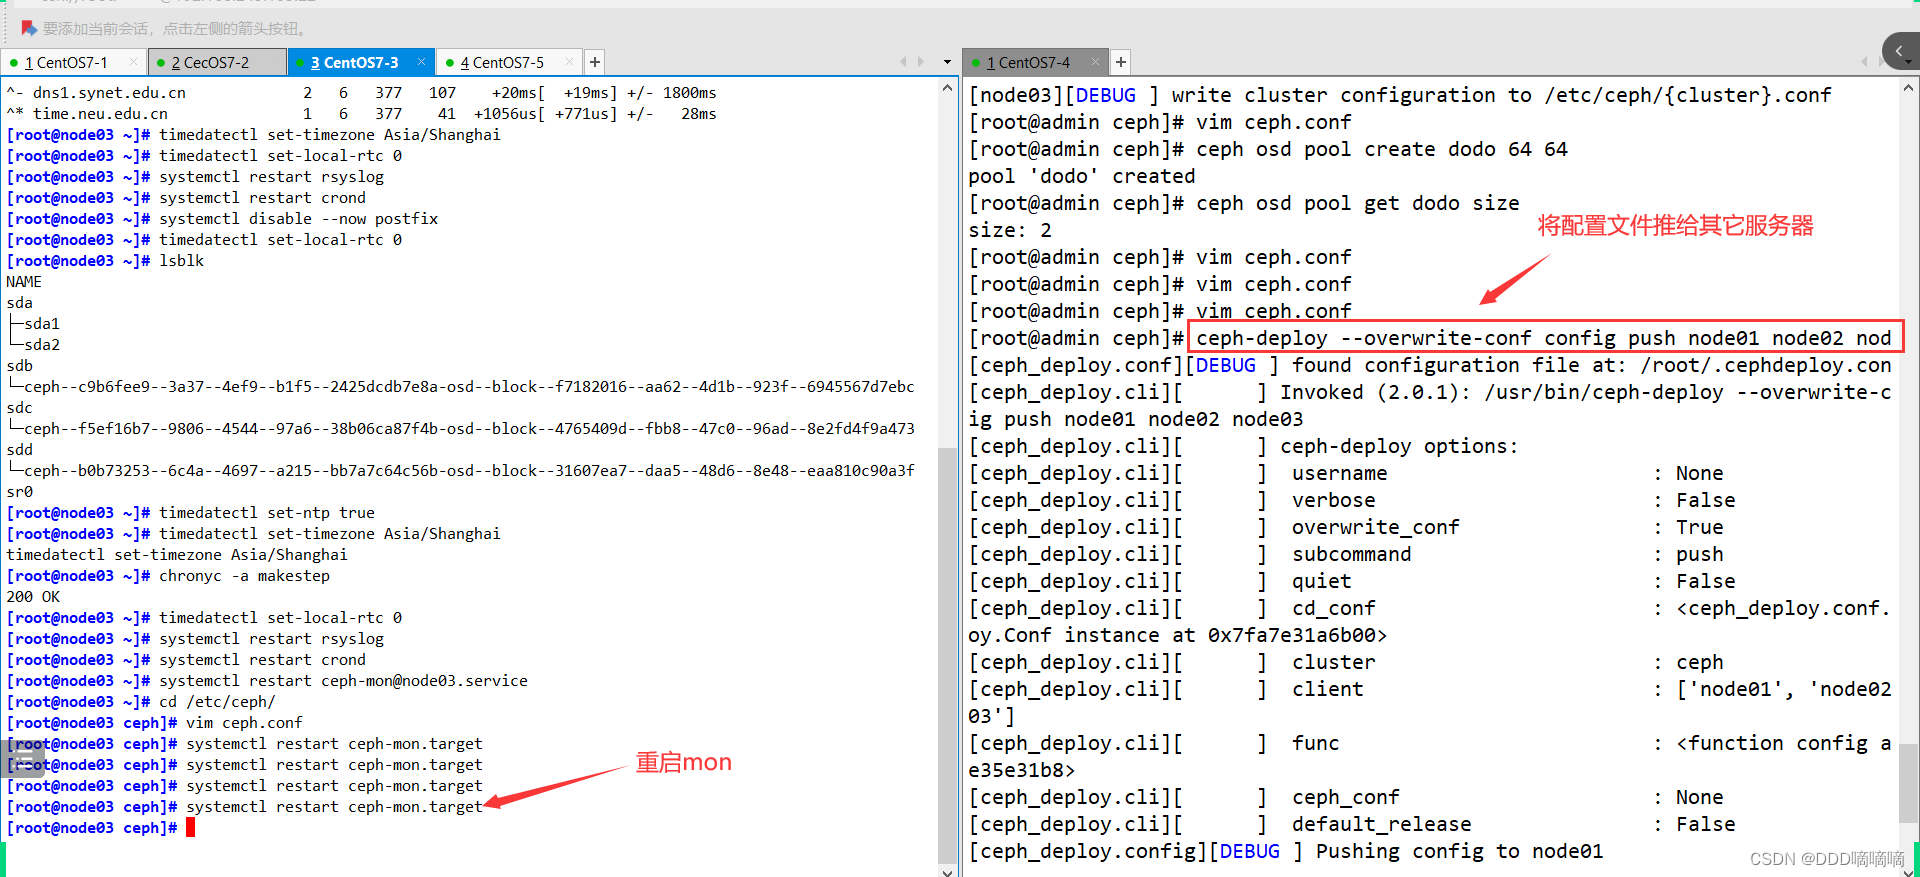Screen dimensions: 1920x877
Task: Click the dns1.synet.edu.cn text
Action: click(x=109, y=93)
